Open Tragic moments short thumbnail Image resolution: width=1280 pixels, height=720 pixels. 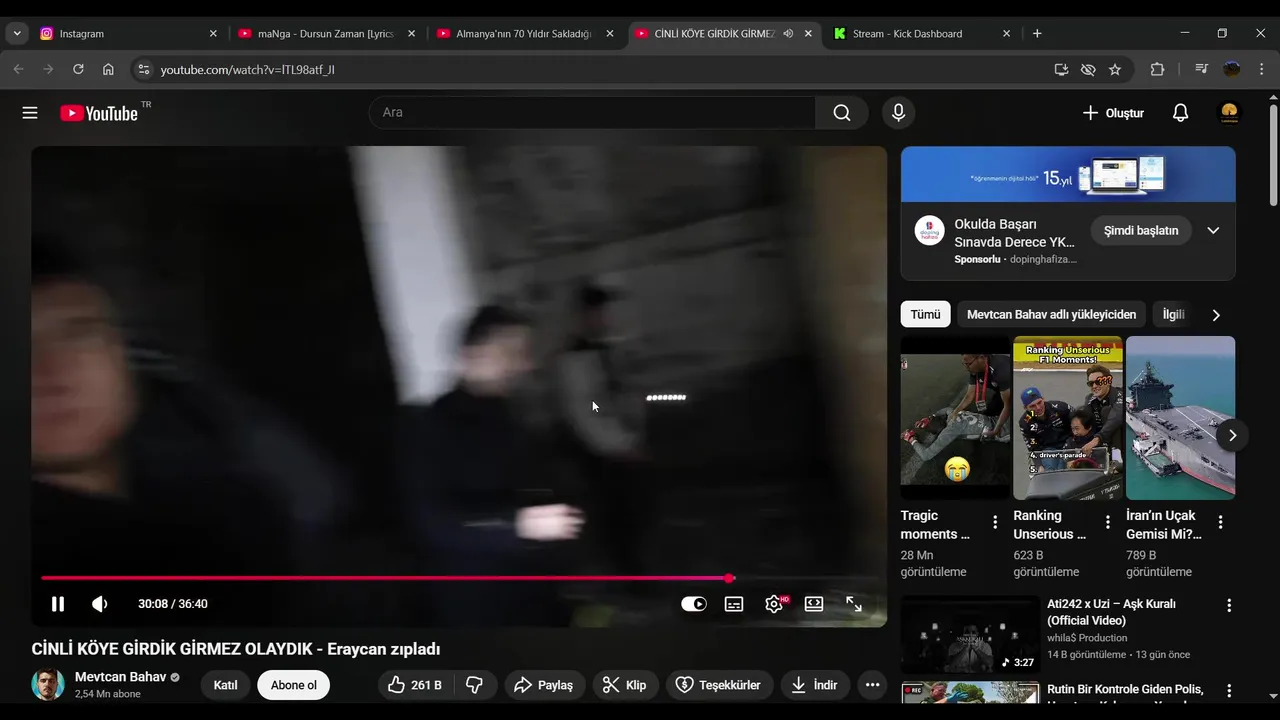point(955,418)
